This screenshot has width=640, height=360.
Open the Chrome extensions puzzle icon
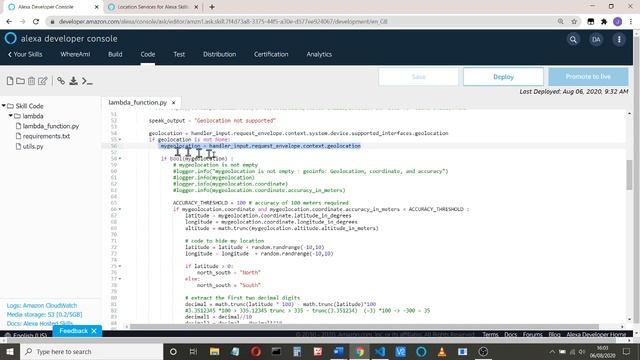(604, 22)
